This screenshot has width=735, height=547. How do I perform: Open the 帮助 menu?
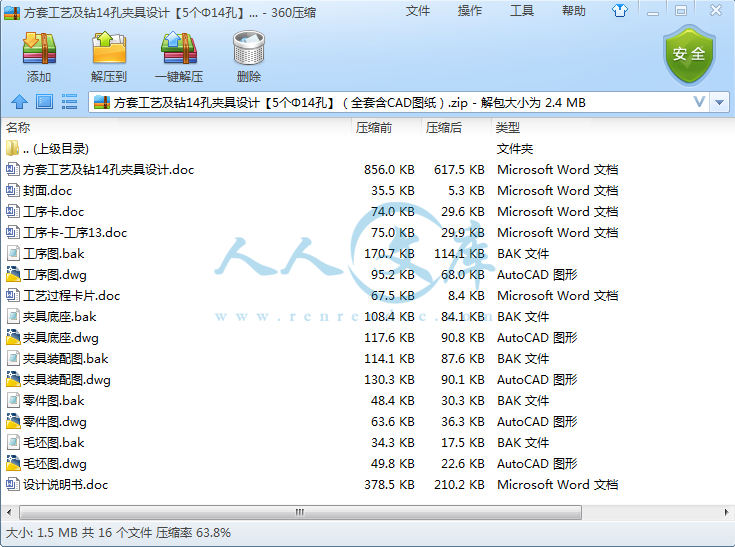coord(574,11)
